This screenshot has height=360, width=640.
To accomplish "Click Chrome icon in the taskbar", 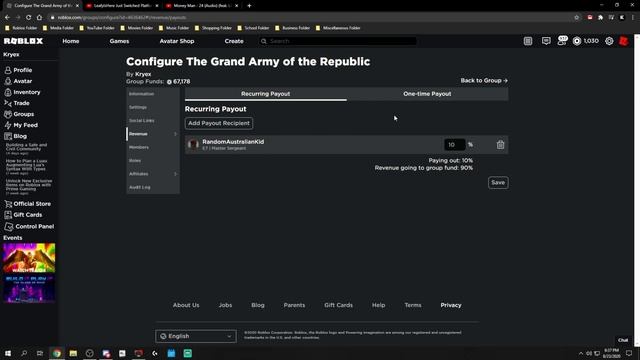I will pyautogui.click(x=56, y=353).
